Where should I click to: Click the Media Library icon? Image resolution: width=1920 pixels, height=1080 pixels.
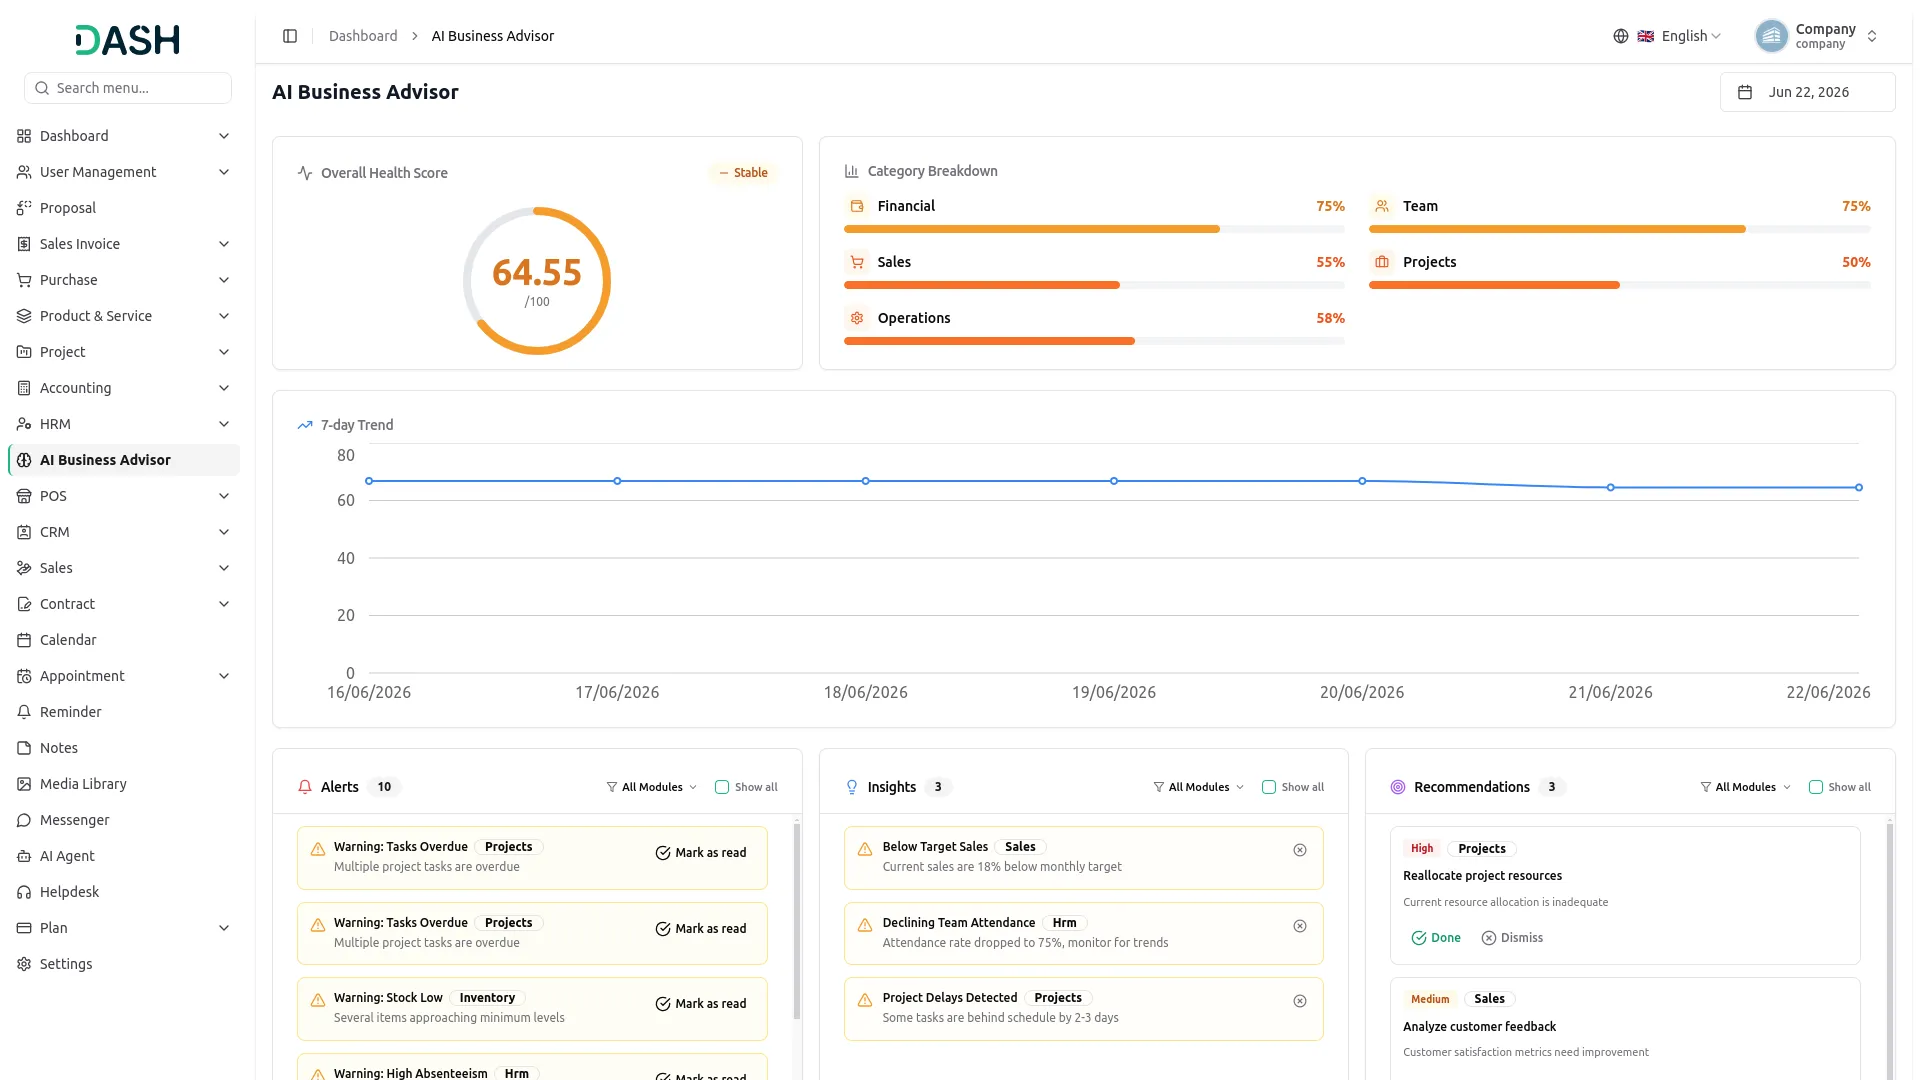[x=24, y=784]
